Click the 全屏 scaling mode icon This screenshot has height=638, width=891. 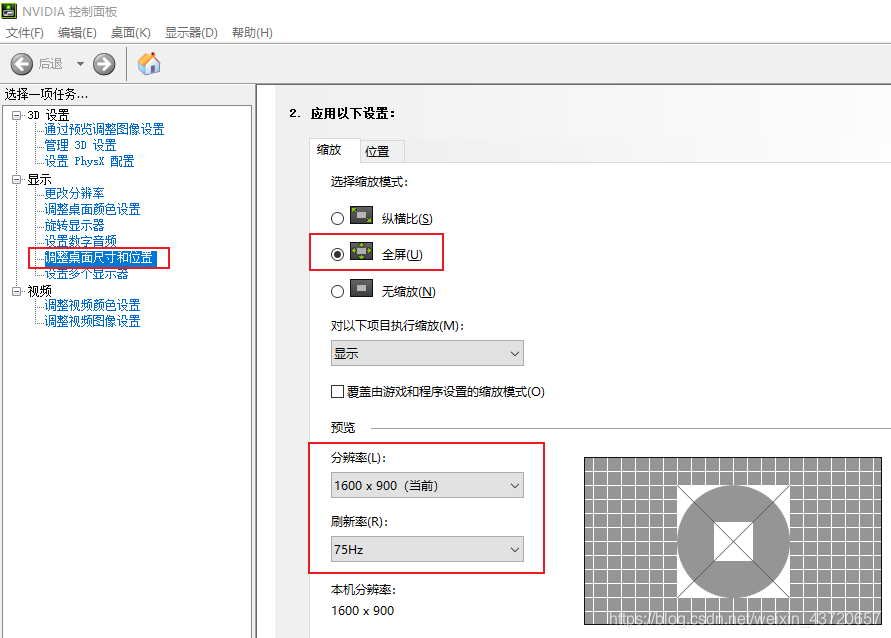361,251
